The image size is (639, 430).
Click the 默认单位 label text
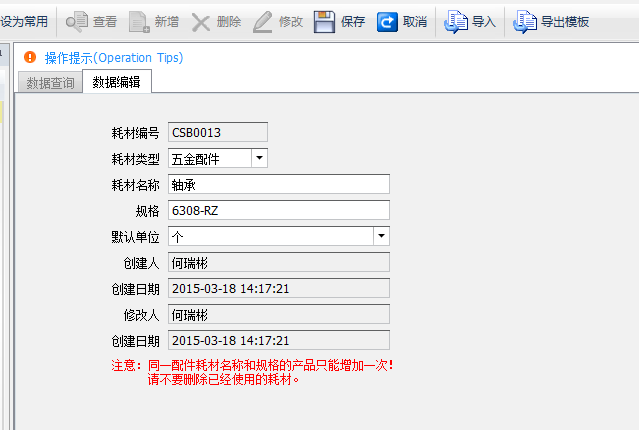[x=135, y=237]
